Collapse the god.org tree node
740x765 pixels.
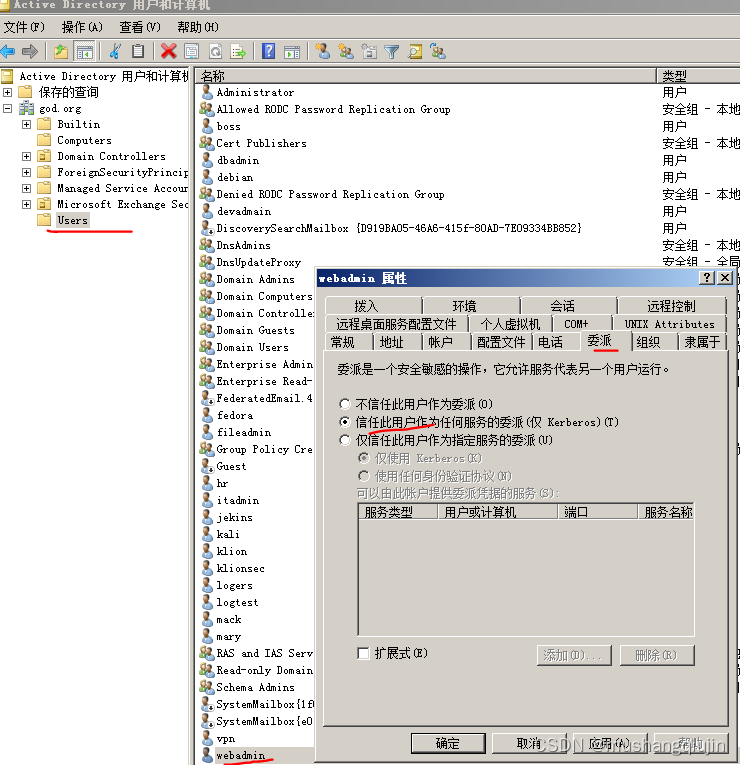click(x=7, y=108)
